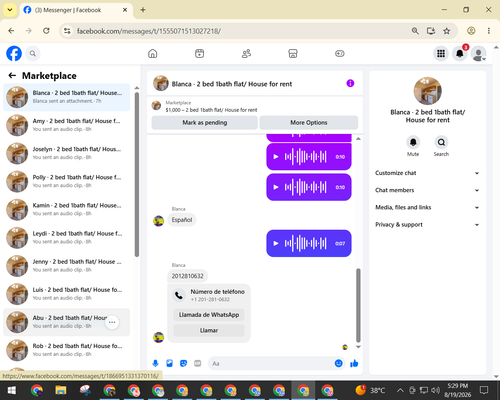Open the Facebook menu grid icon
This screenshot has width=500, height=400.
[441, 53]
